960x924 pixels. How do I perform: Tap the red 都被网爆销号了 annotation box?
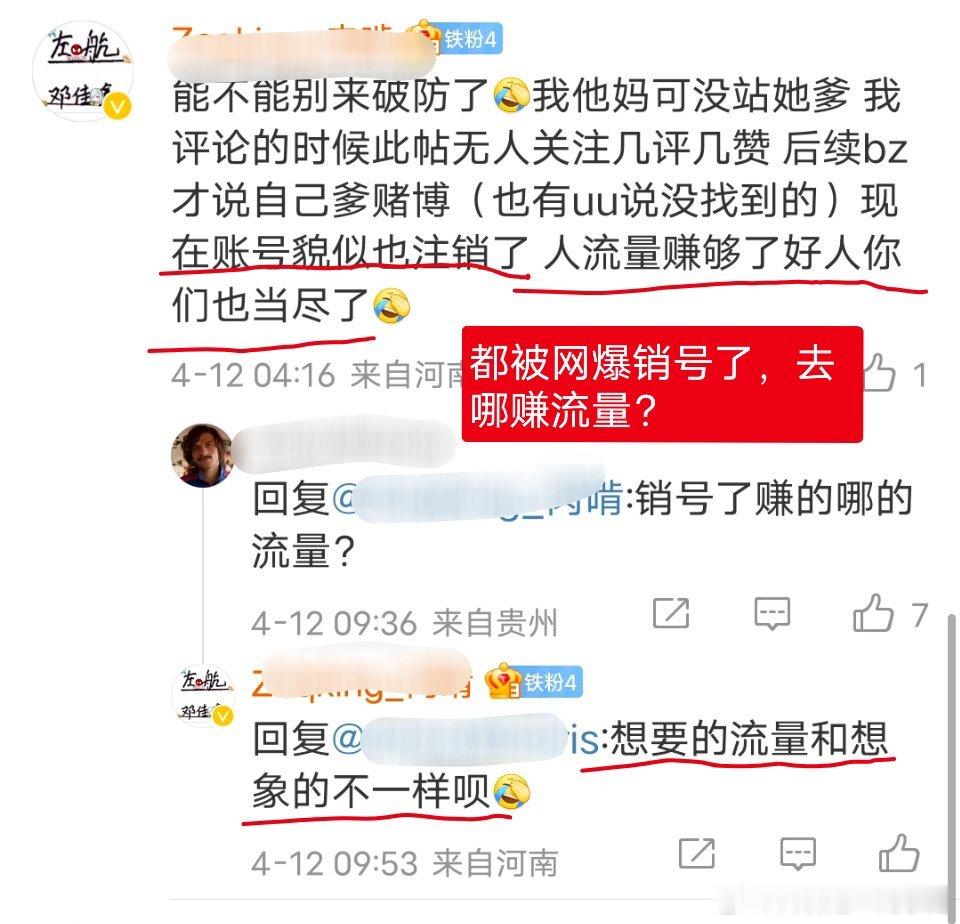662,385
